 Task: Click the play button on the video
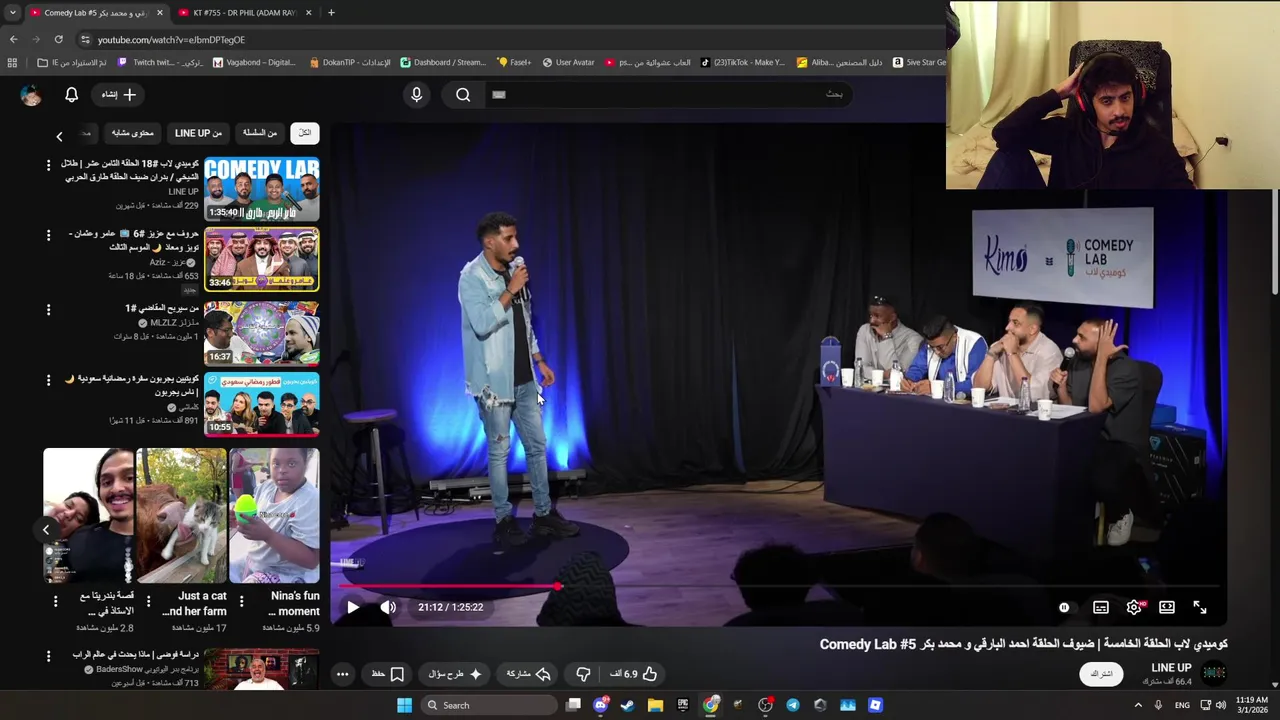[x=353, y=607]
